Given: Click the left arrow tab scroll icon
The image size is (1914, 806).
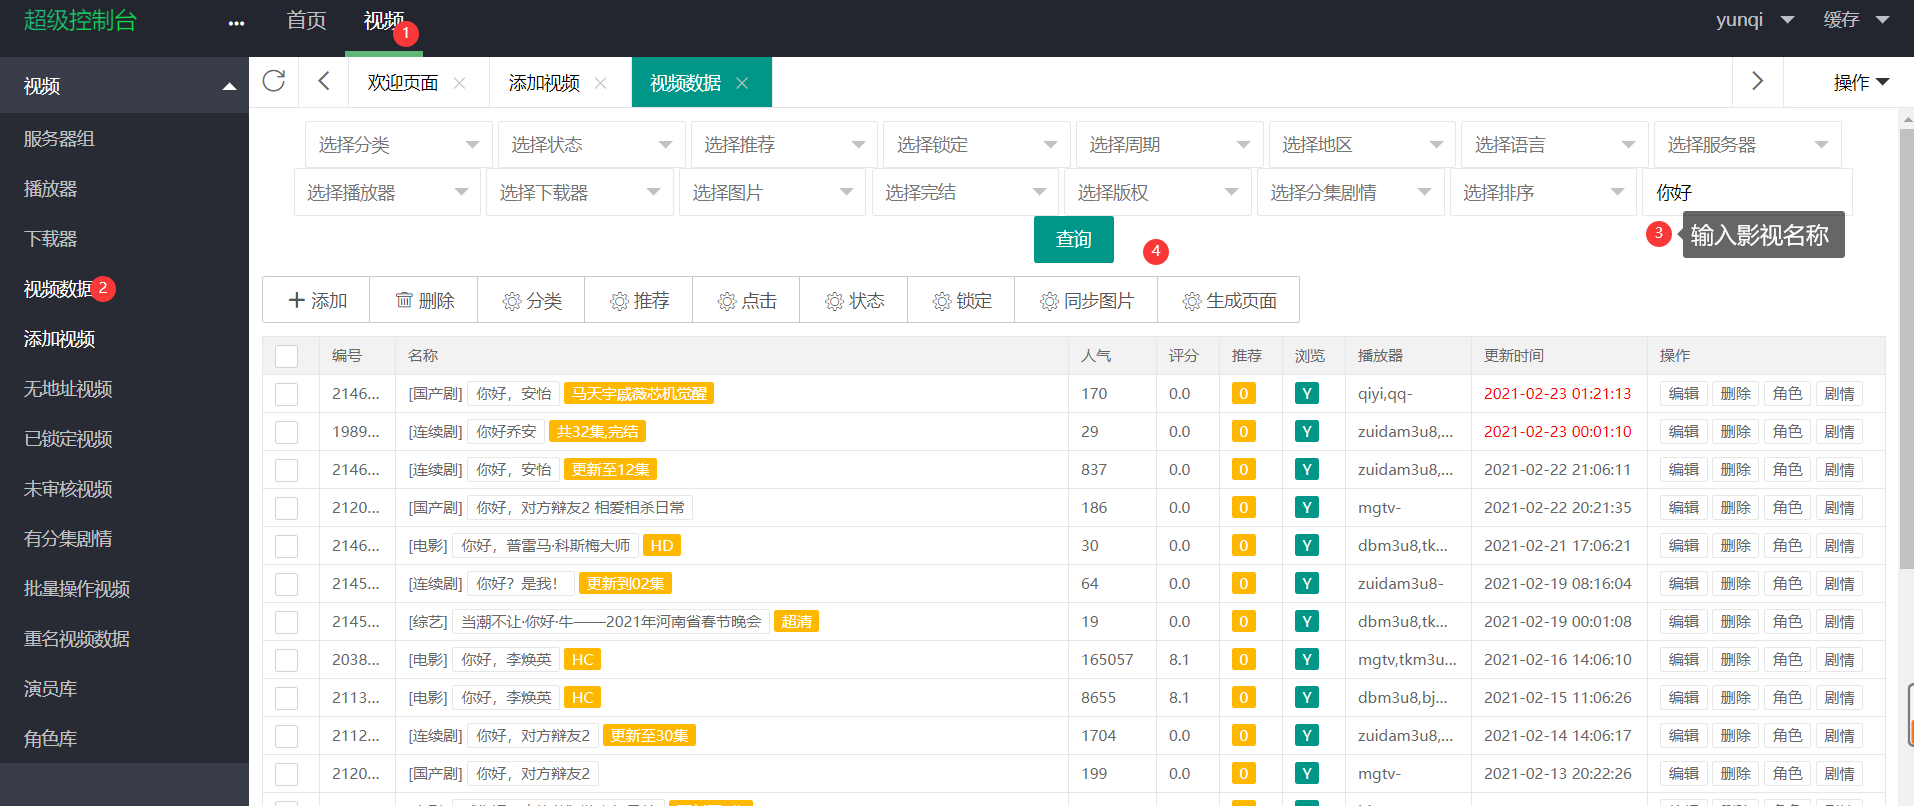Looking at the screenshot, I should click(323, 81).
